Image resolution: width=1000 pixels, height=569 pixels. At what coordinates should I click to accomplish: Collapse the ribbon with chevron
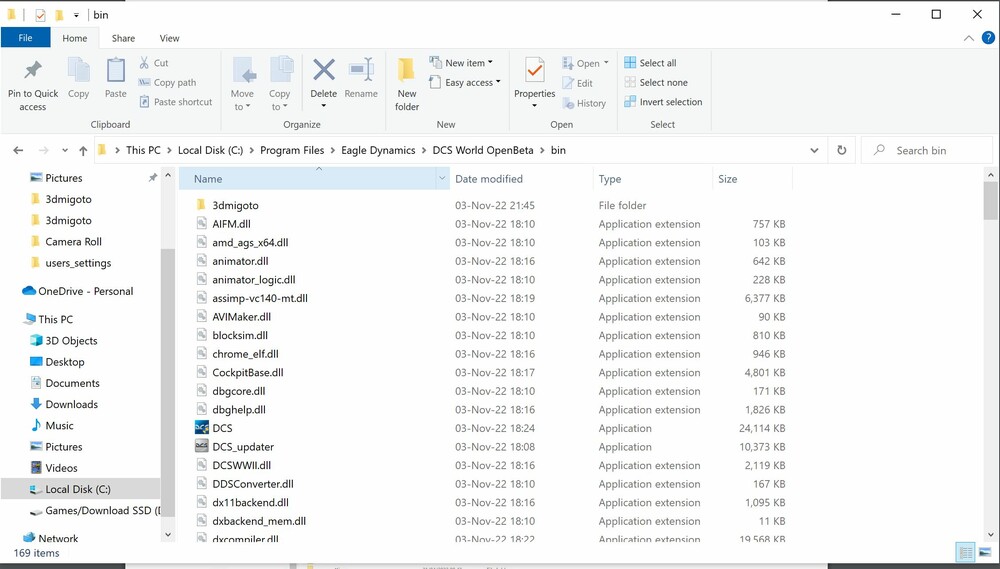pos(969,38)
